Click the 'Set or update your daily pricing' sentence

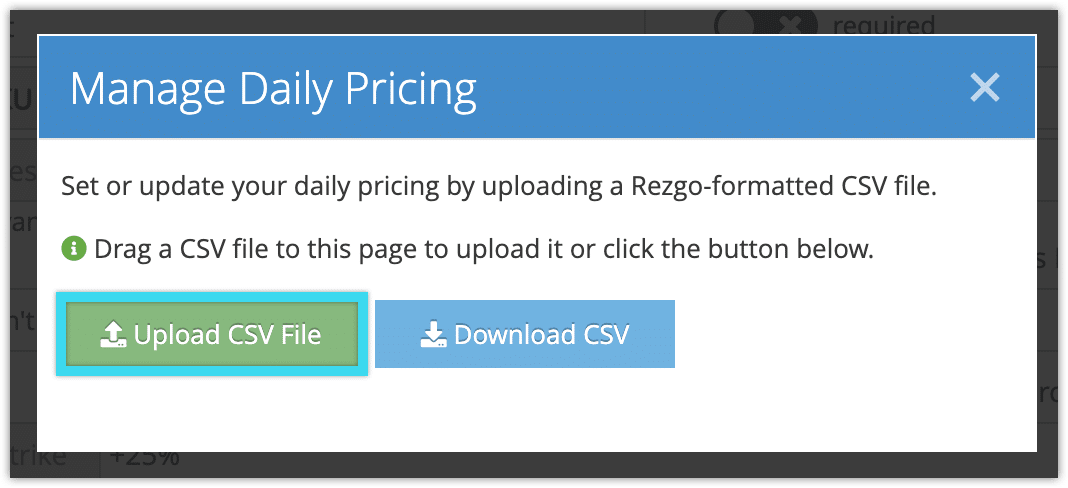click(499, 186)
